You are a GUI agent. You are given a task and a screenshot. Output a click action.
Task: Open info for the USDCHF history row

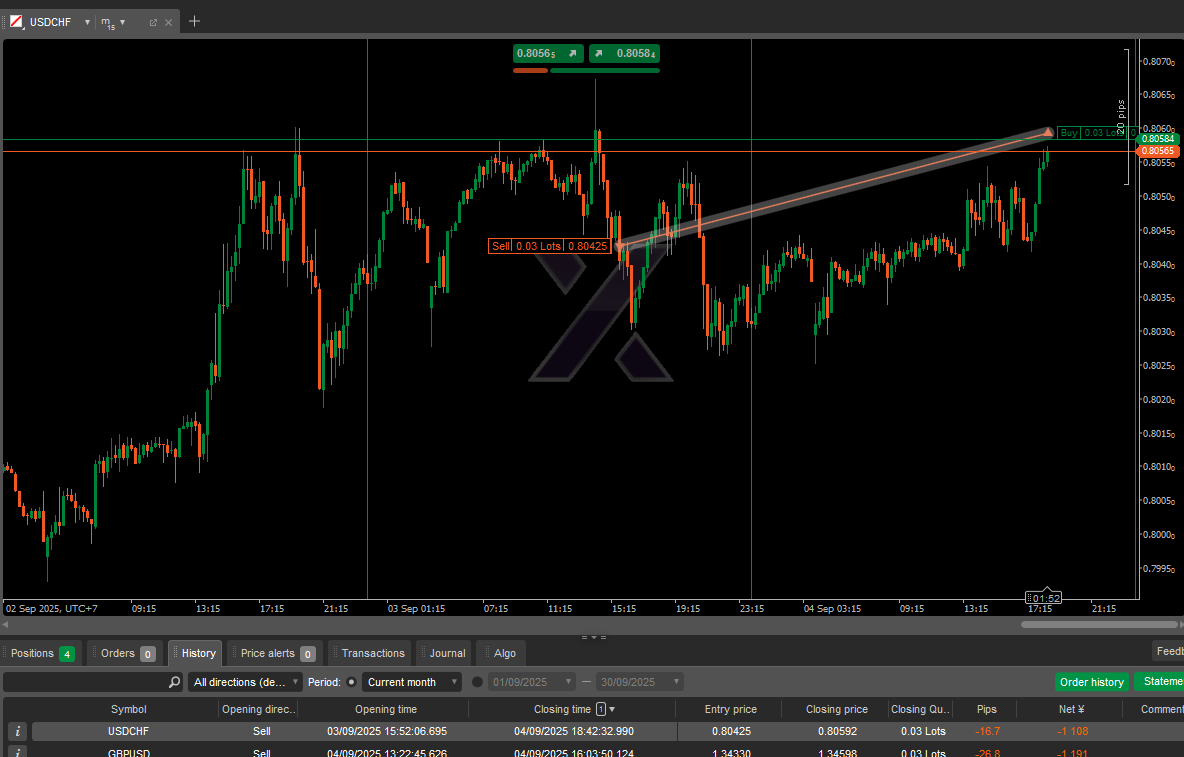(x=17, y=731)
